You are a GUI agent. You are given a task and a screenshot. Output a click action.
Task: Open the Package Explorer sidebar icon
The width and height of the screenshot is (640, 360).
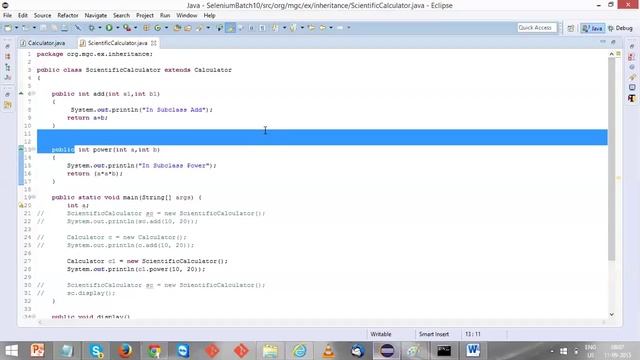coord(7,56)
